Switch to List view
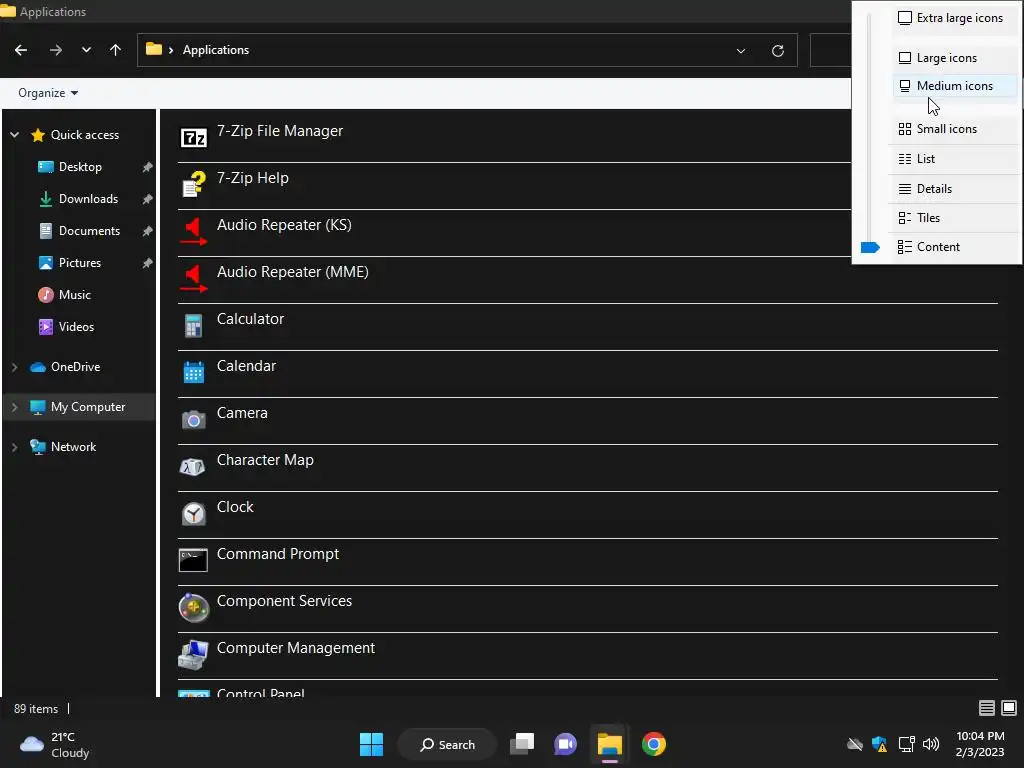This screenshot has width=1024, height=768. pyautogui.click(x=954, y=159)
